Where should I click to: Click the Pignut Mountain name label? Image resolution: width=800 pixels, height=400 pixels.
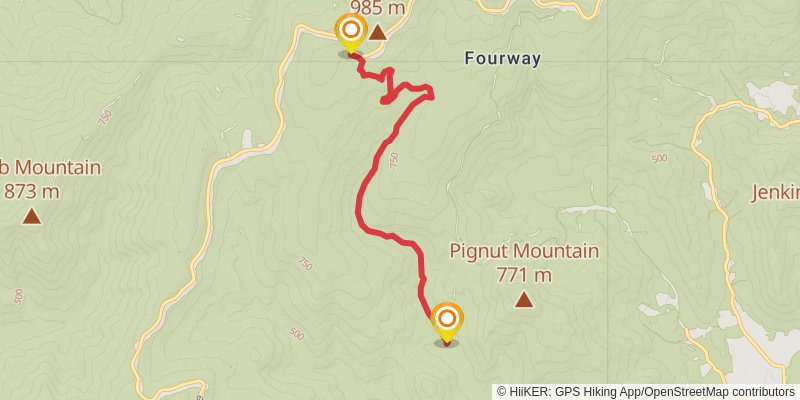524,251
